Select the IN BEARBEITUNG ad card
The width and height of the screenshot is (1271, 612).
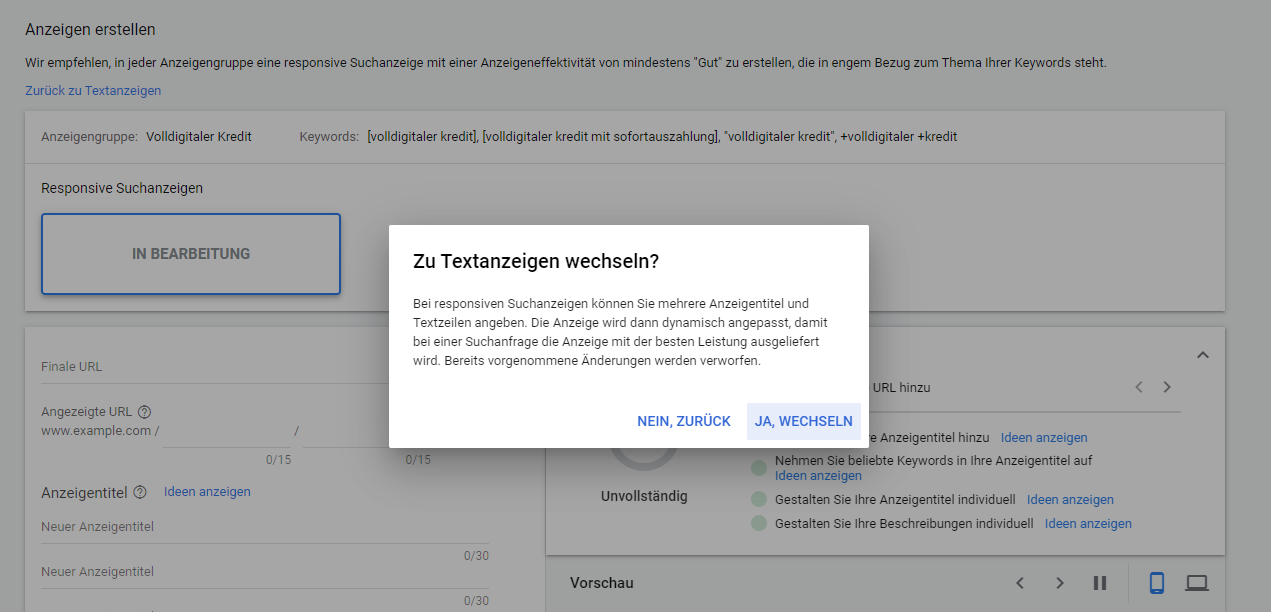[x=191, y=254]
